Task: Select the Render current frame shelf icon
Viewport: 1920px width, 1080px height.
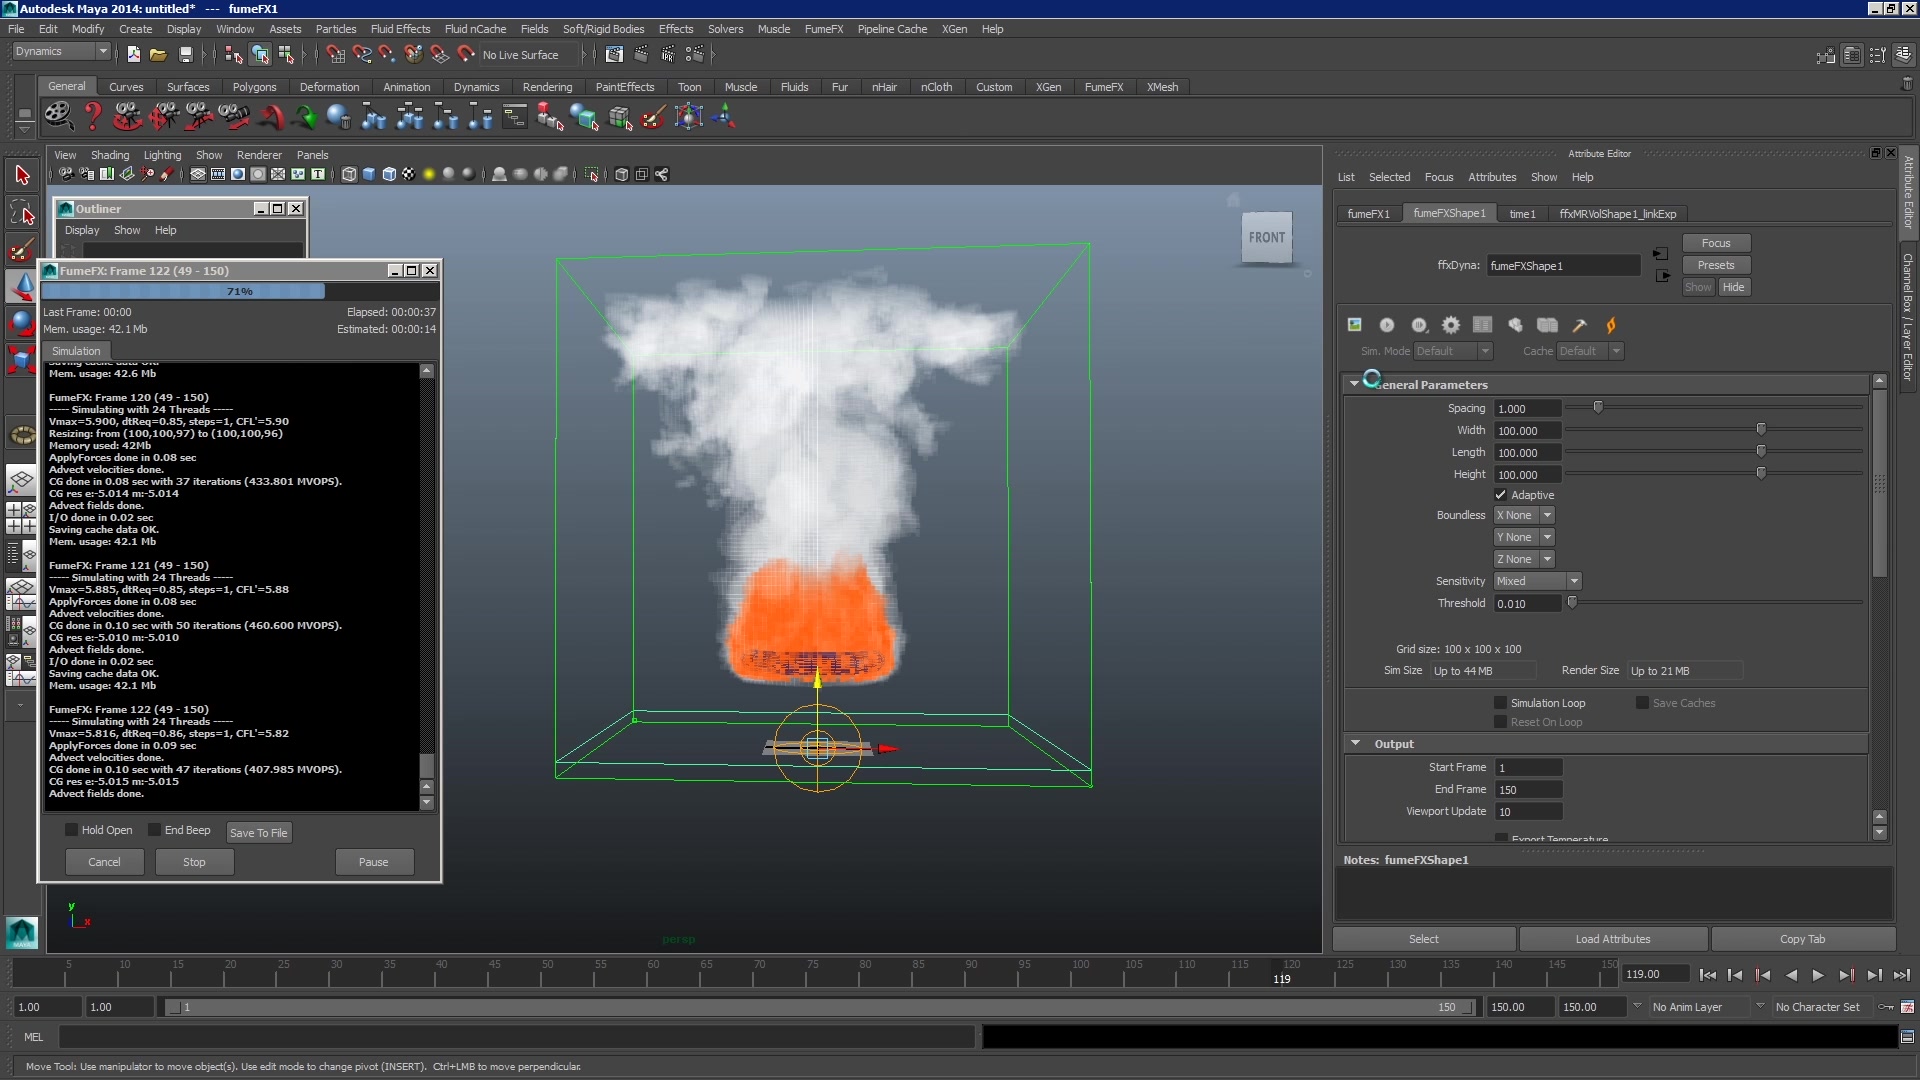Action: (641, 55)
